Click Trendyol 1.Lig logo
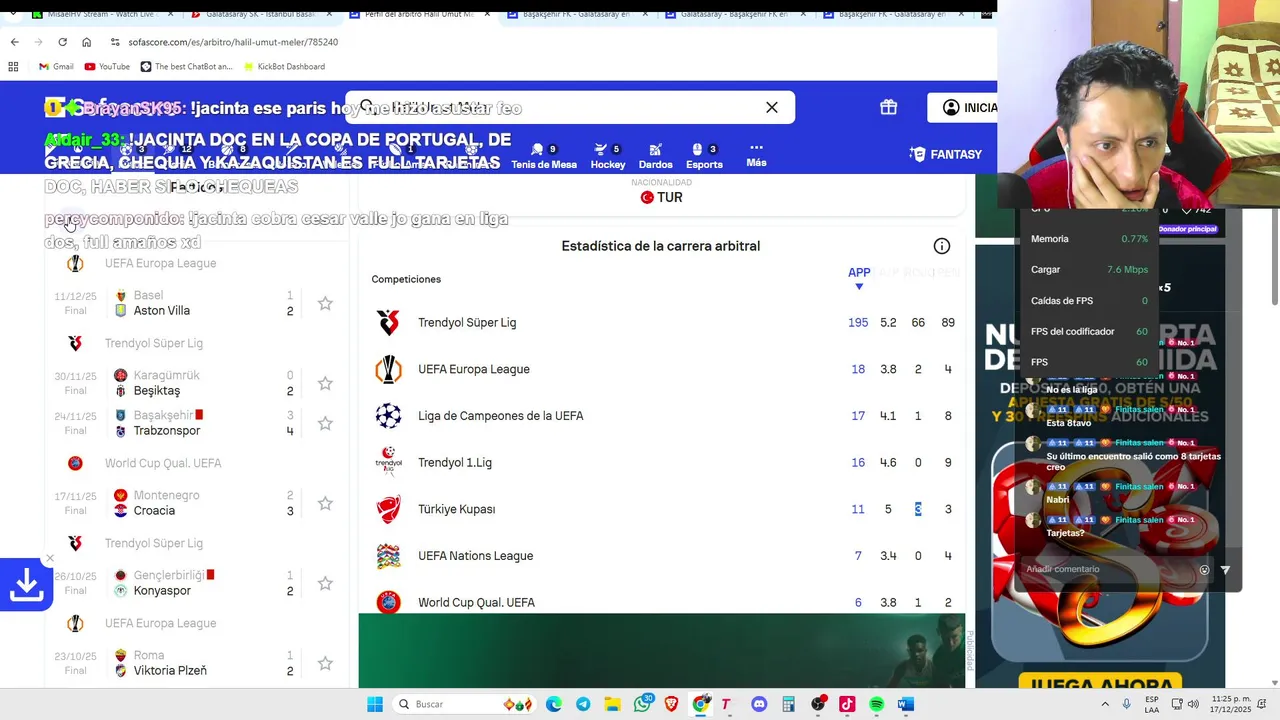The height and width of the screenshot is (720, 1280). pos(388,462)
